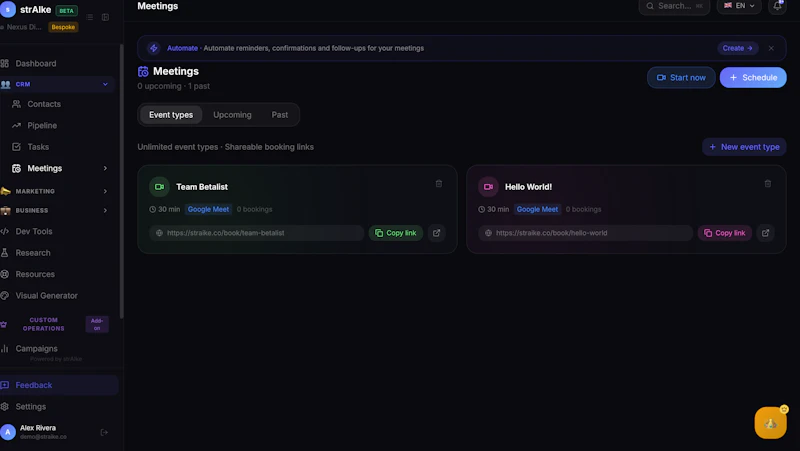Click the Hello World! video icon

click(488, 187)
